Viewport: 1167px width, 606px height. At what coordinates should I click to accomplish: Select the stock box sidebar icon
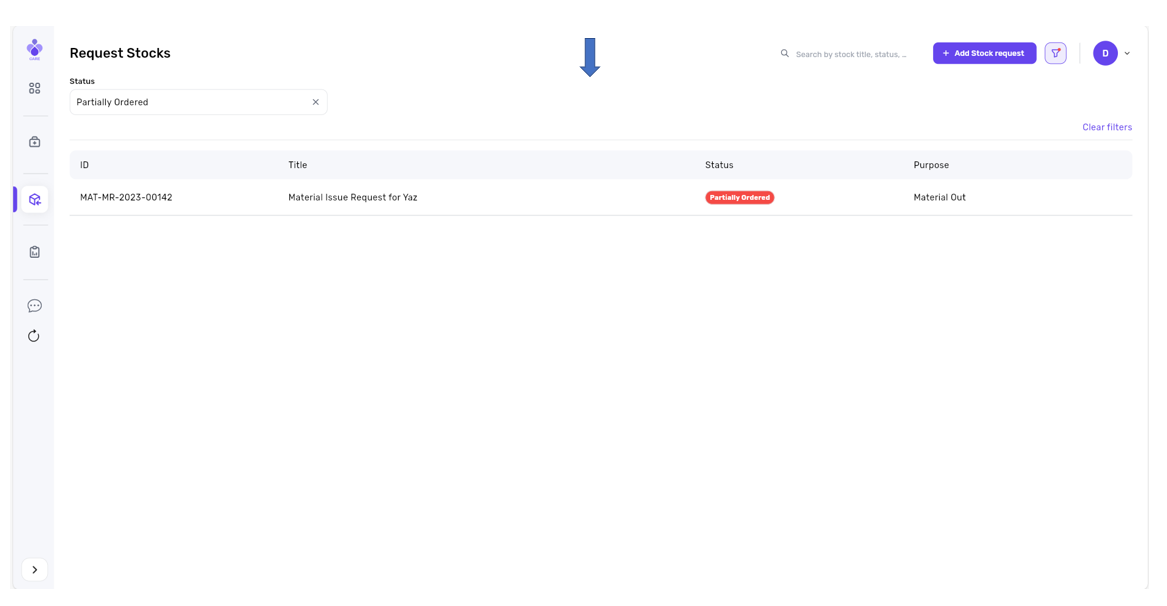click(x=35, y=199)
